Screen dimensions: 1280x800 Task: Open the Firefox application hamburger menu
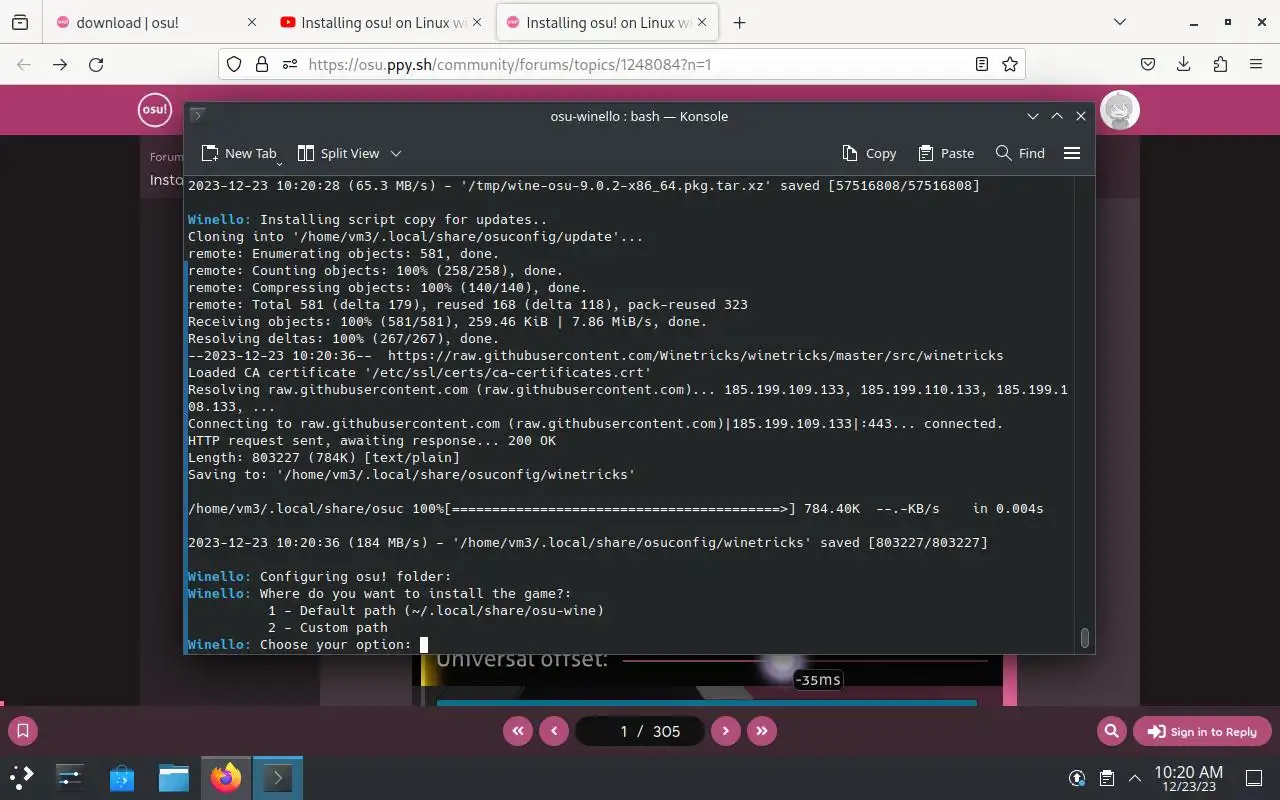(1256, 64)
